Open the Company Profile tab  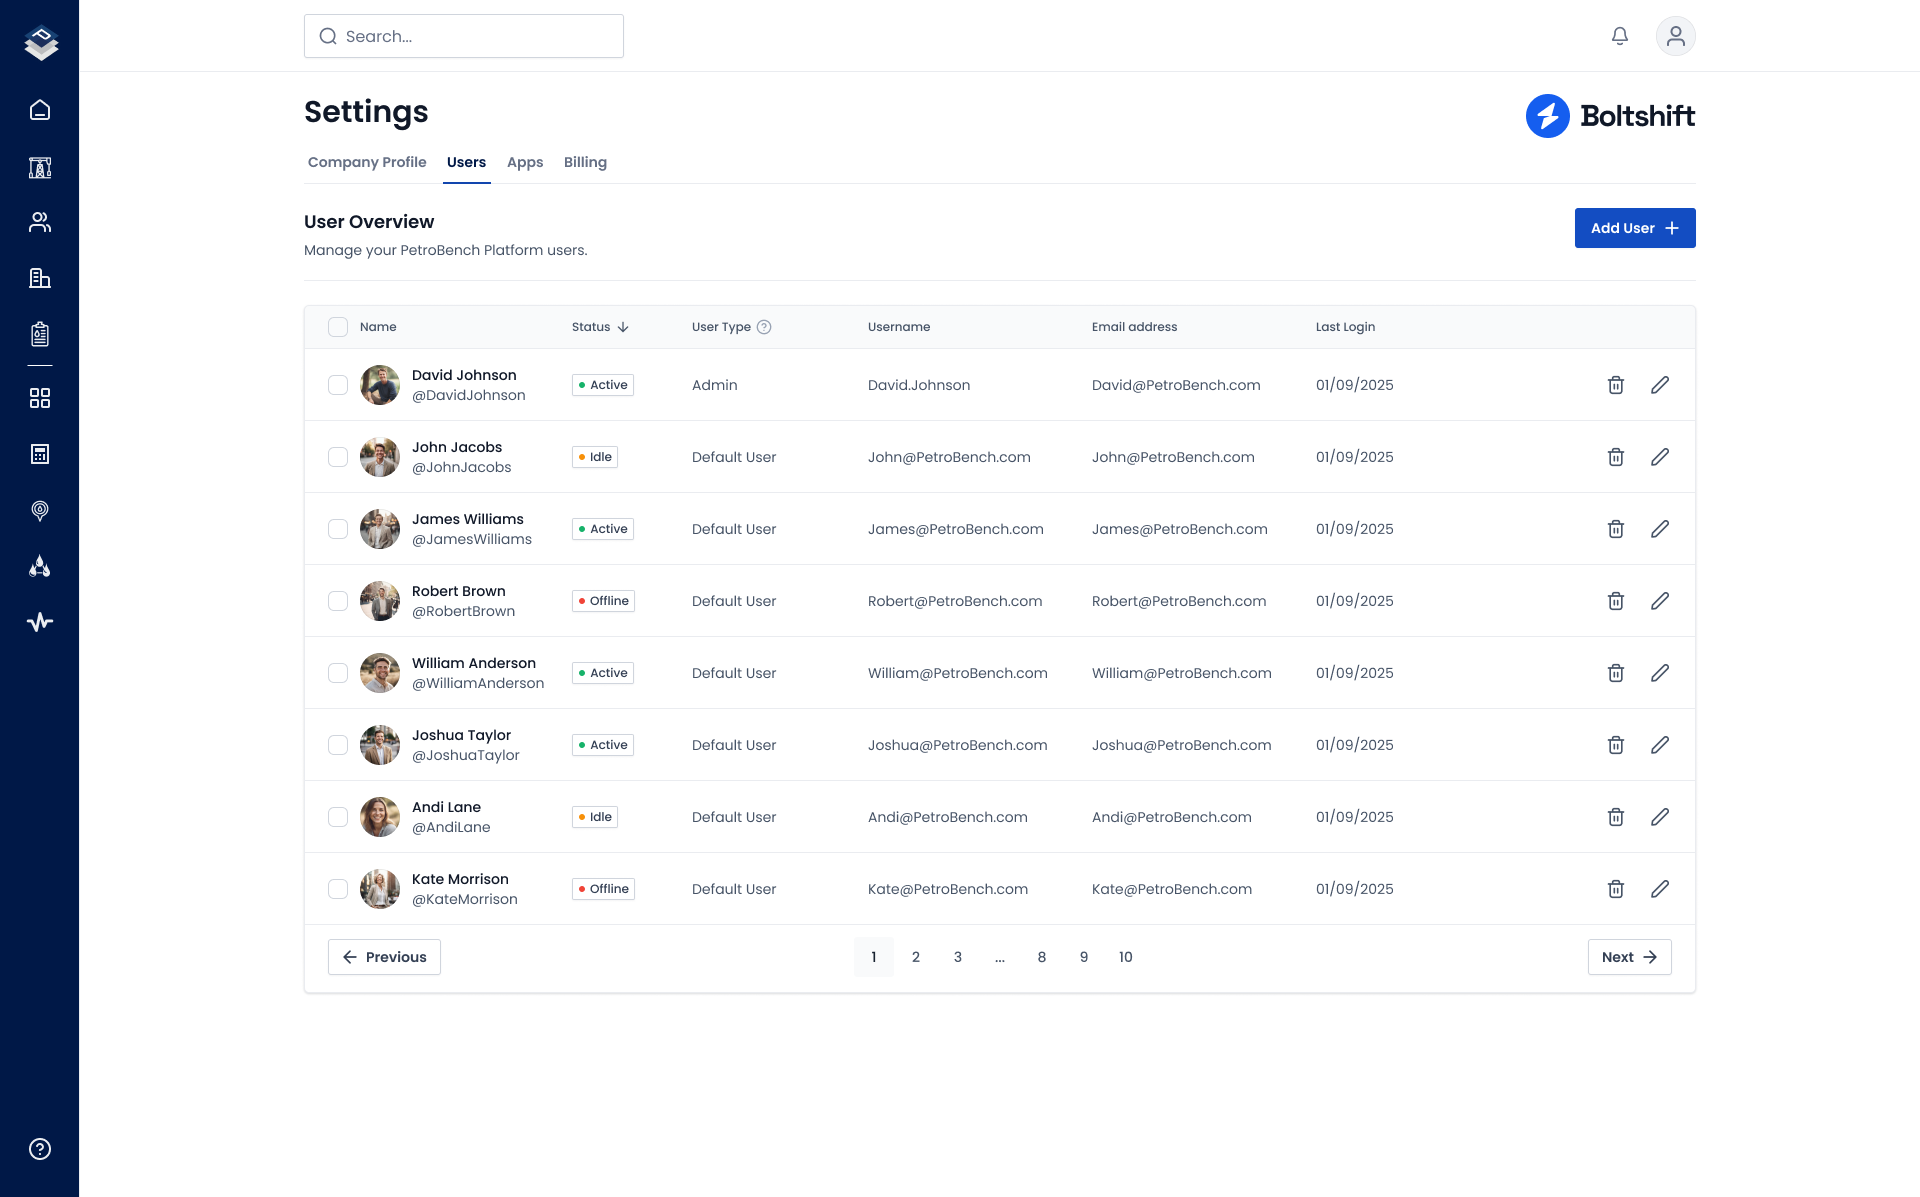click(x=367, y=162)
